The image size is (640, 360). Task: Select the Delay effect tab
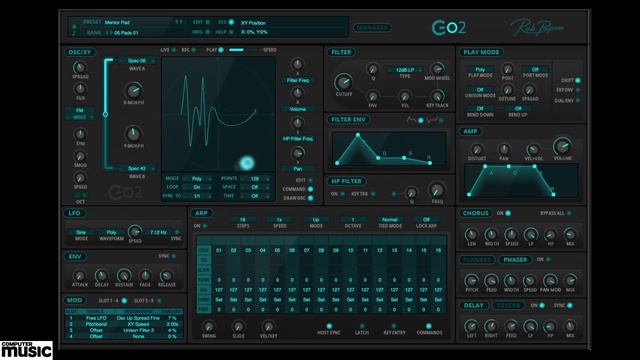click(x=473, y=305)
